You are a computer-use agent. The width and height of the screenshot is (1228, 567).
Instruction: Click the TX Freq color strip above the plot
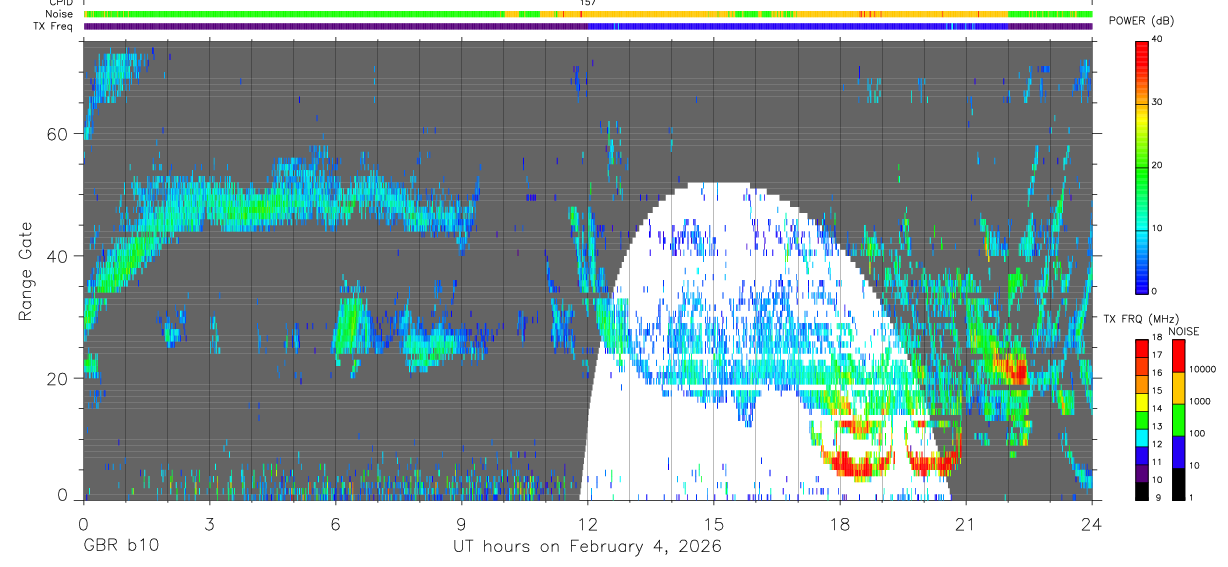(x=589, y=26)
